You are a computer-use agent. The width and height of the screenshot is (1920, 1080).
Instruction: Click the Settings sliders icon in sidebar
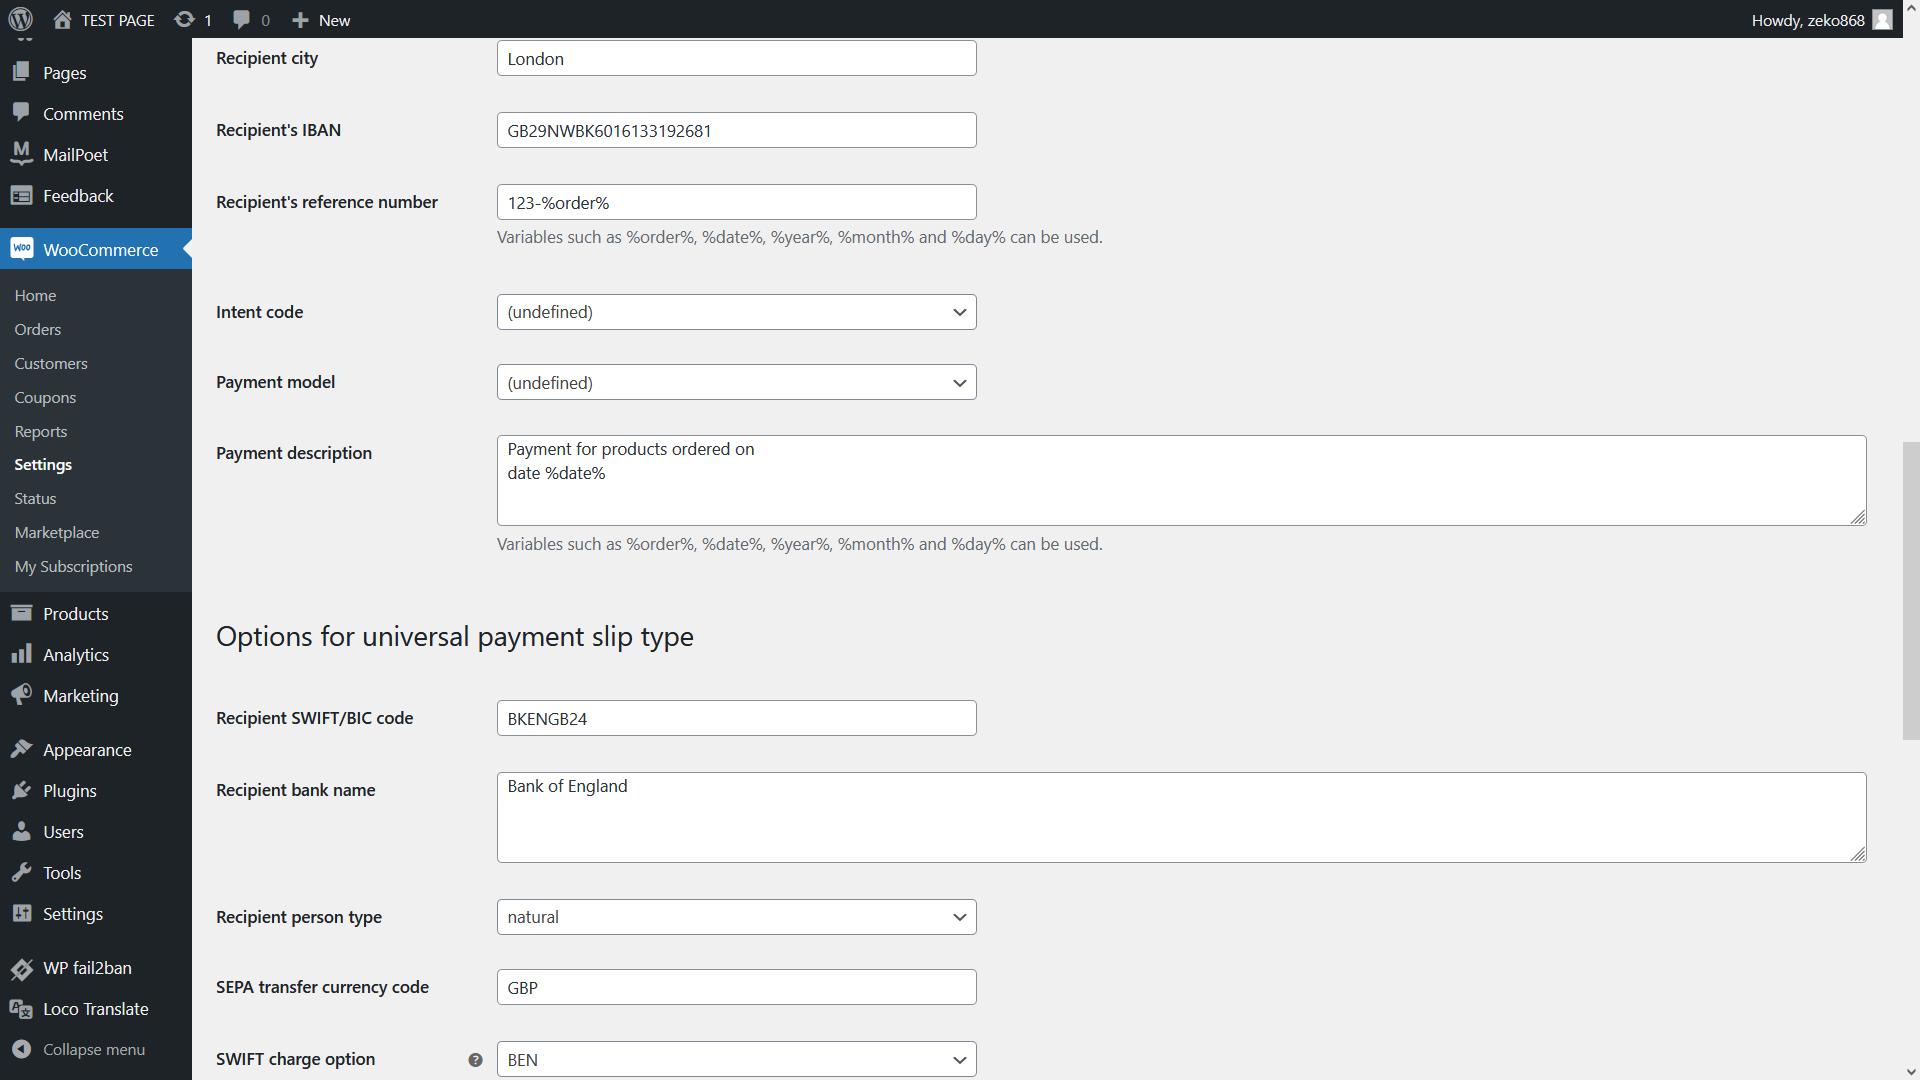pos(21,913)
